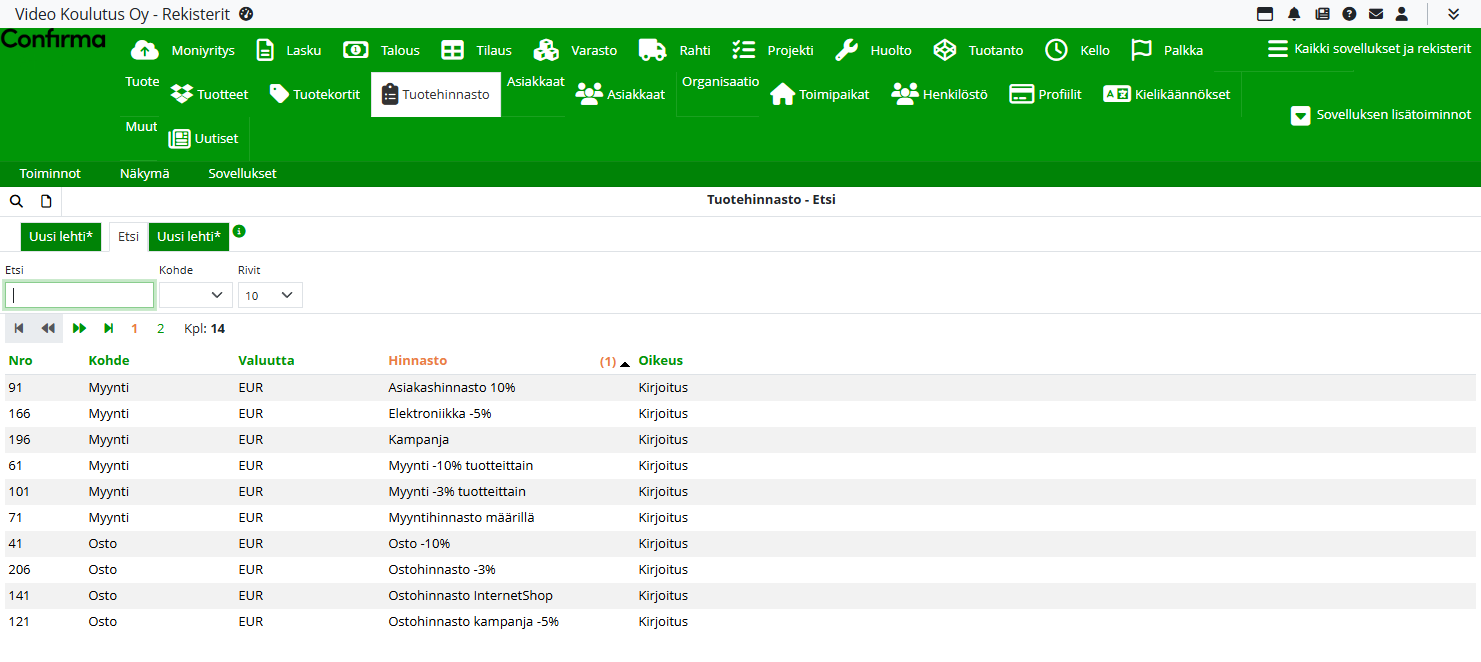Open the help question mark icon

(1349, 14)
